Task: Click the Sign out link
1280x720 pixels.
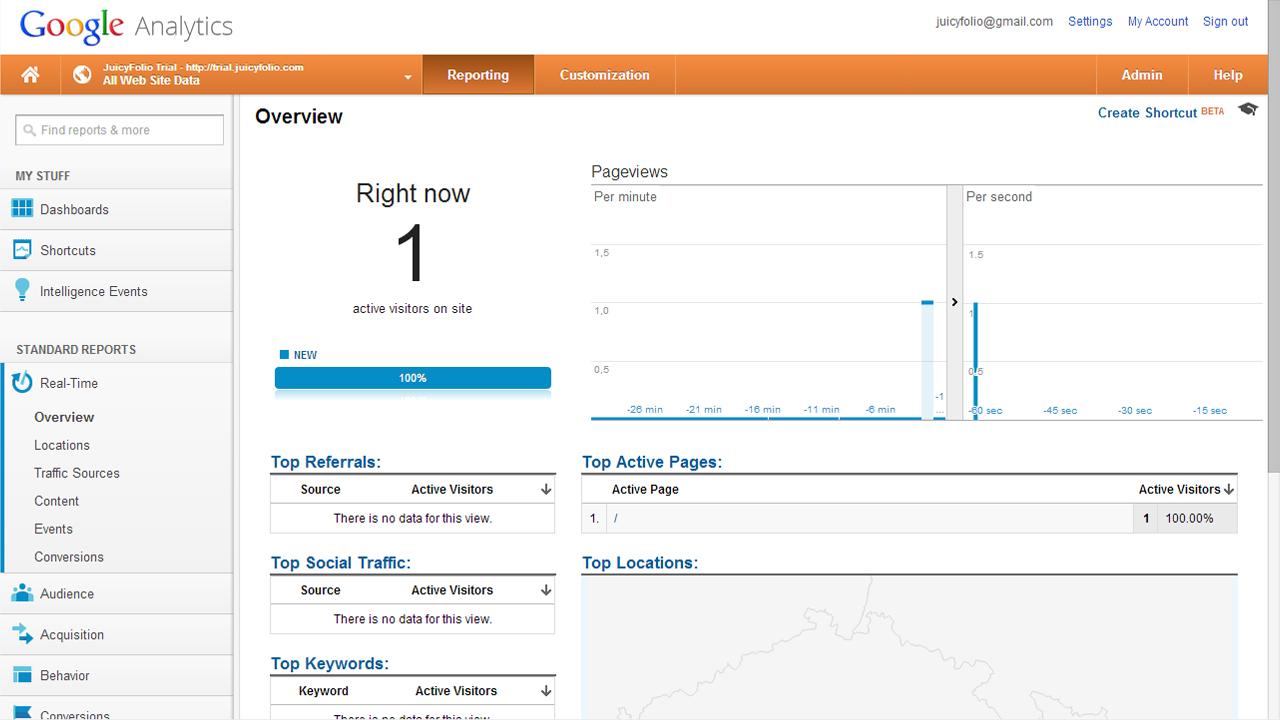Action: 1225,21
